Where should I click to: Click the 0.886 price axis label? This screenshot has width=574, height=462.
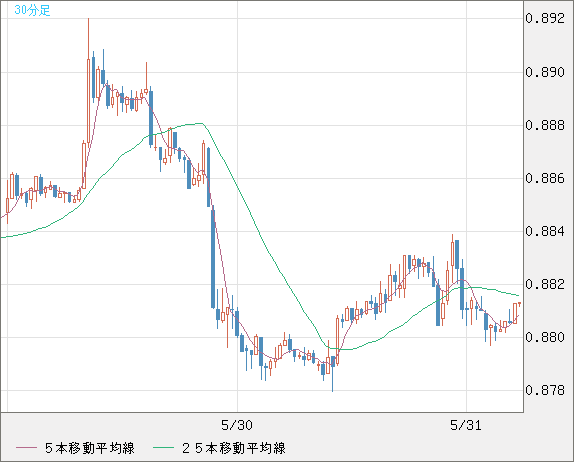tap(545, 178)
